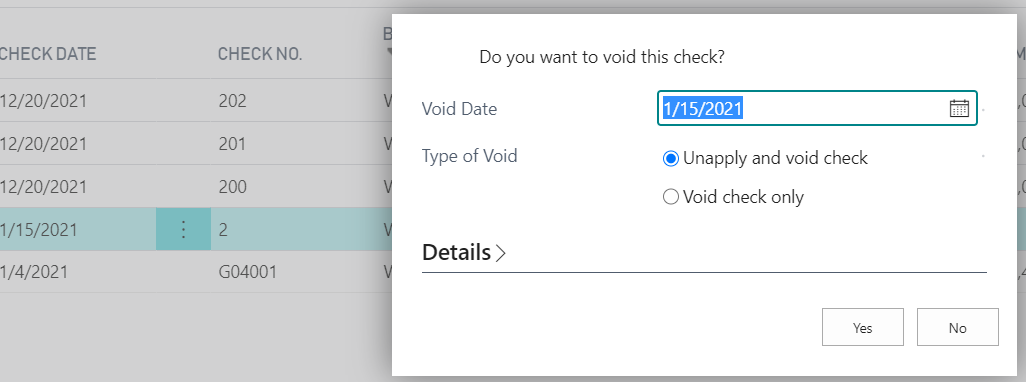
Task: Select Unapply and void check option
Action: coord(671,158)
